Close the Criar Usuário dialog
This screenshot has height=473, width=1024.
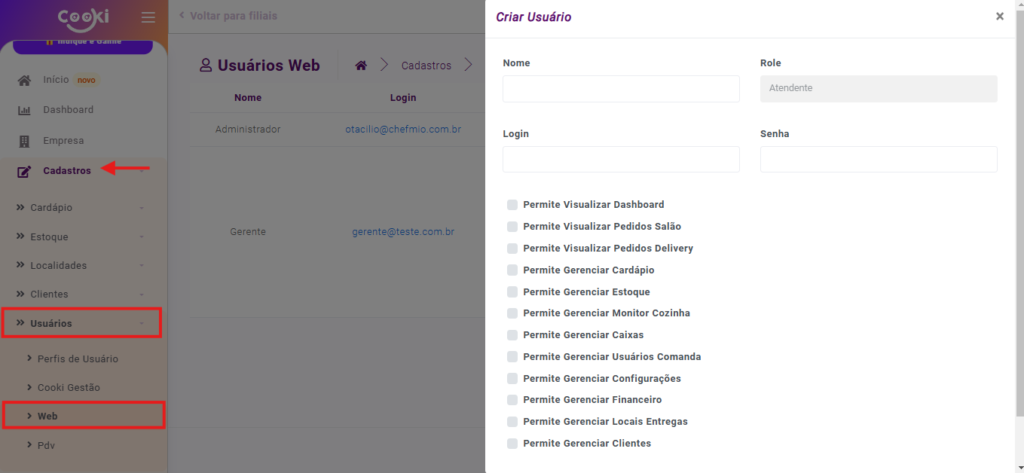coord(999,16)
